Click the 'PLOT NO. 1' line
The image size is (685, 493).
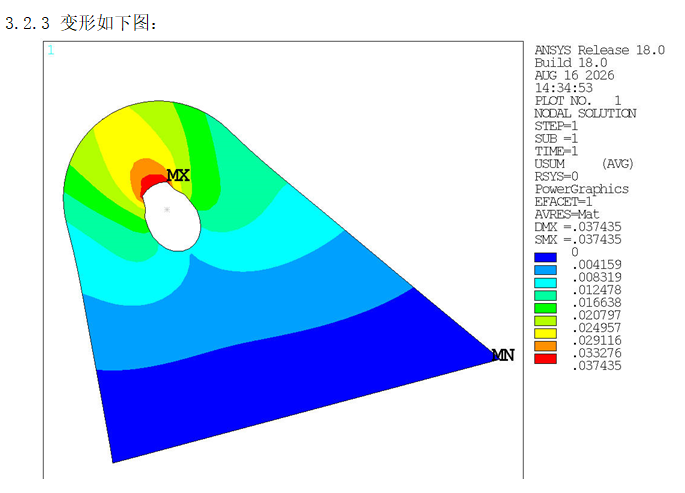point(578,100)
